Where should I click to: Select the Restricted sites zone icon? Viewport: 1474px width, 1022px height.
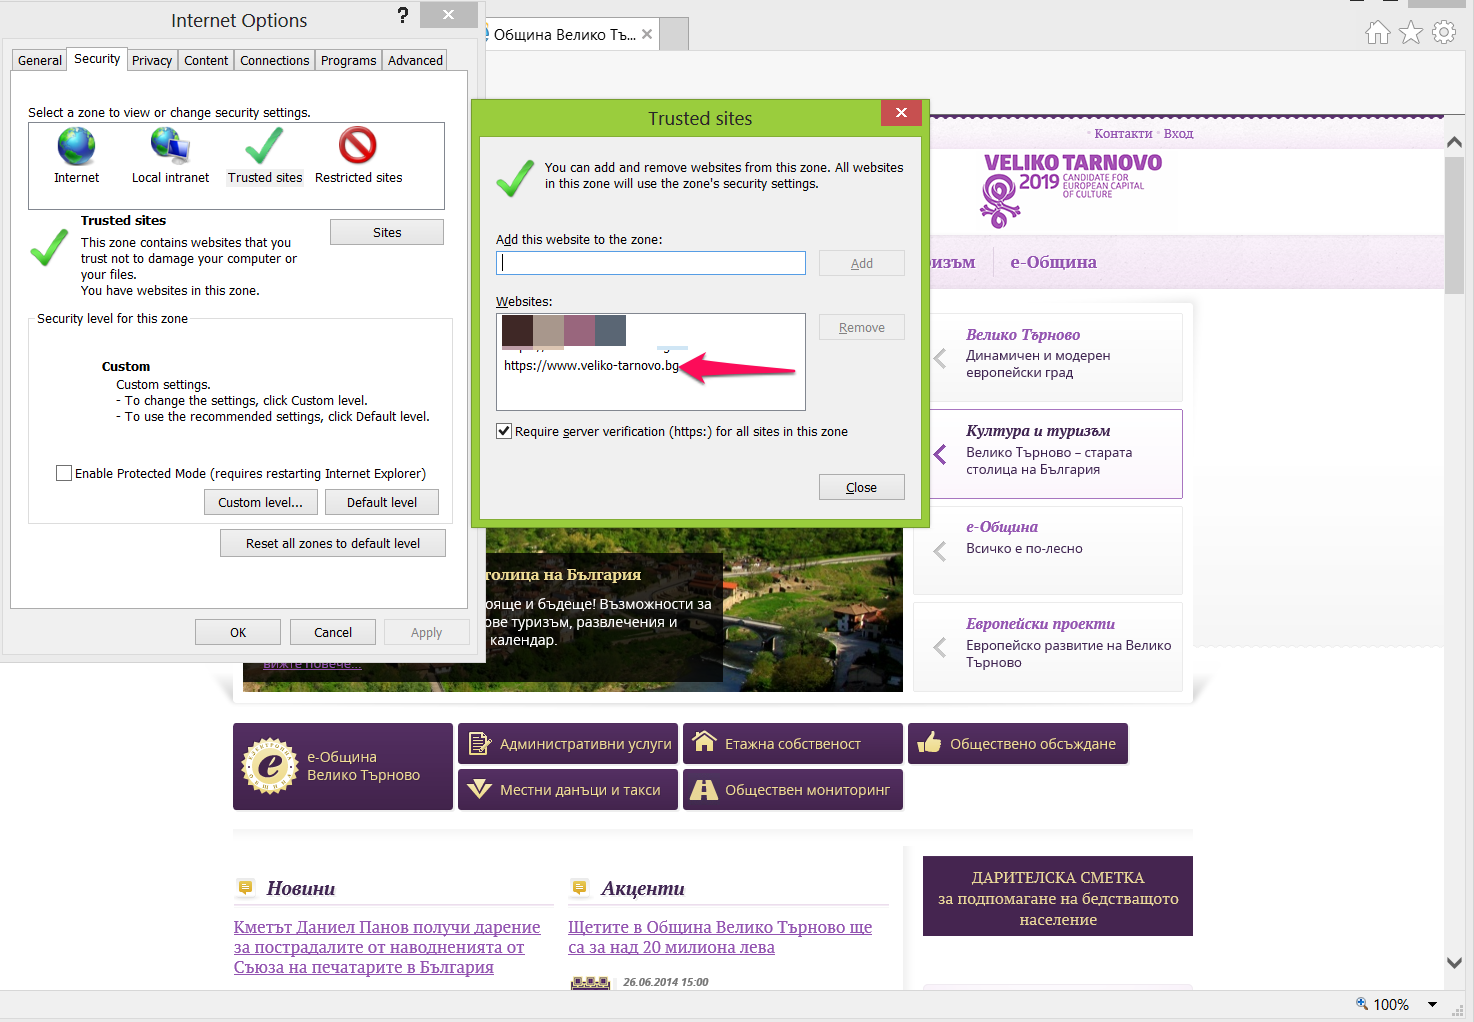pyautogui.click(x=357, y=146)
